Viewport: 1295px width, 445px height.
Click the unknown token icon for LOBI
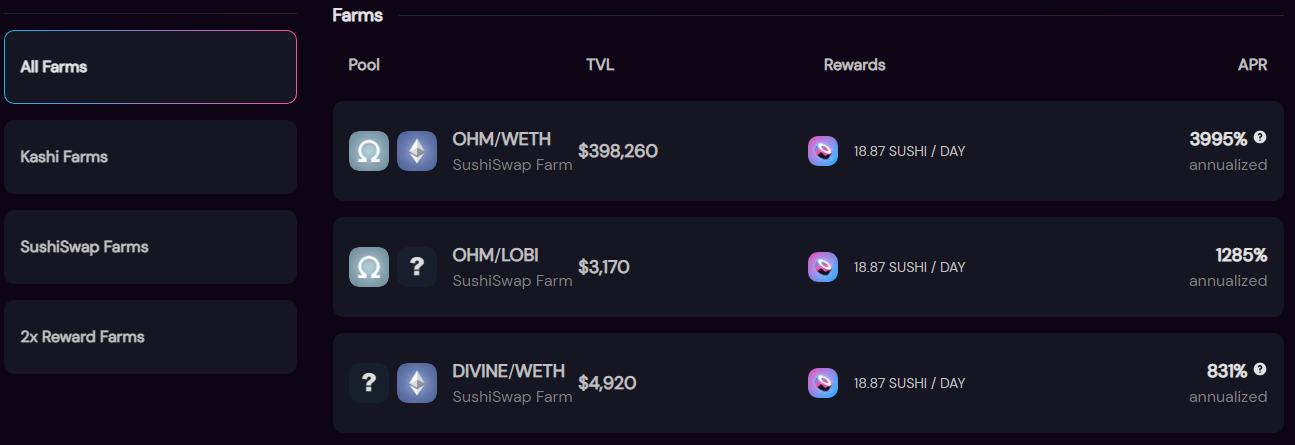click(x=417, y=267)
